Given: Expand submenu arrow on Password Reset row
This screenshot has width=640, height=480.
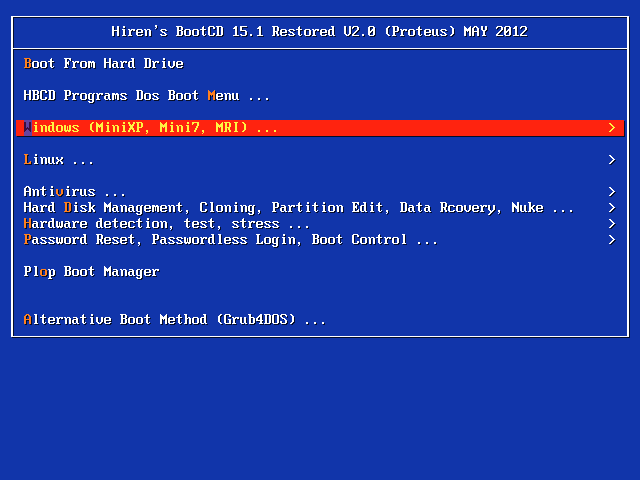Looking at the screenshot, I should point(611,240).
